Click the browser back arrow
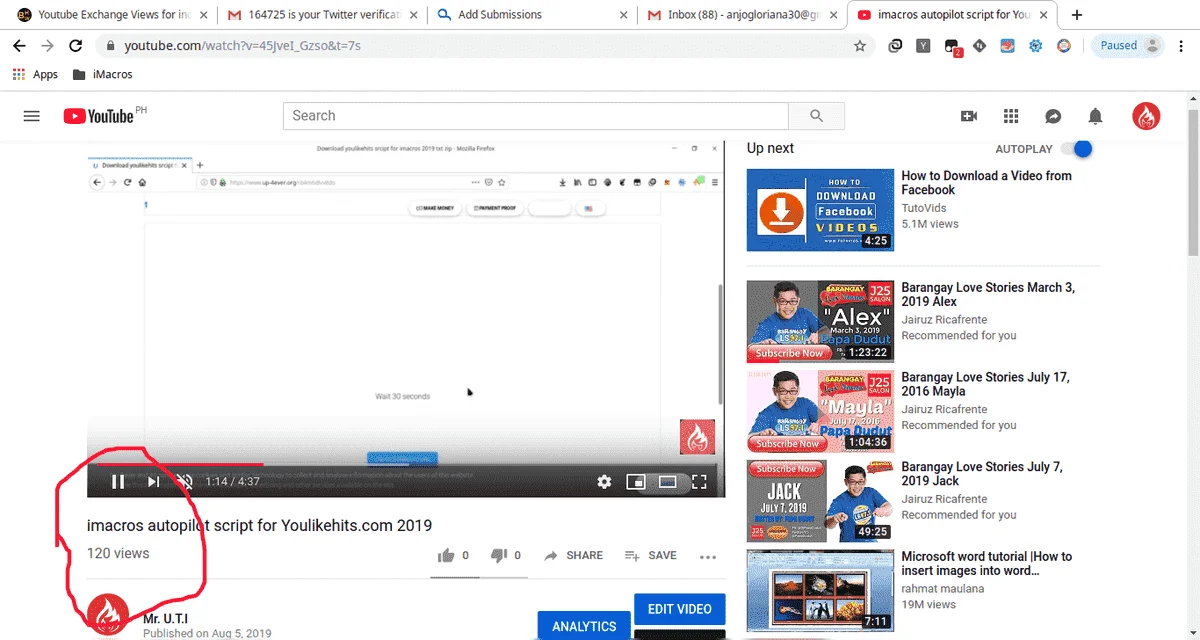The height and width of the screenshot is (640, 1200). 19,45
